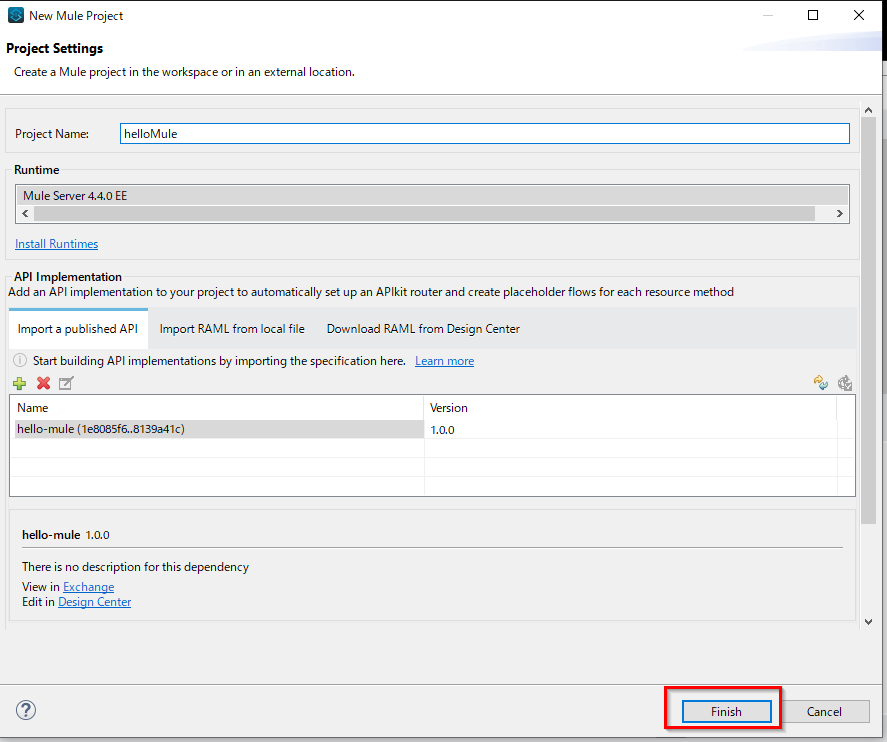The image size is (887, 742).
Task: Click the Mule logo in the title bar
Action: click(14, 15)
